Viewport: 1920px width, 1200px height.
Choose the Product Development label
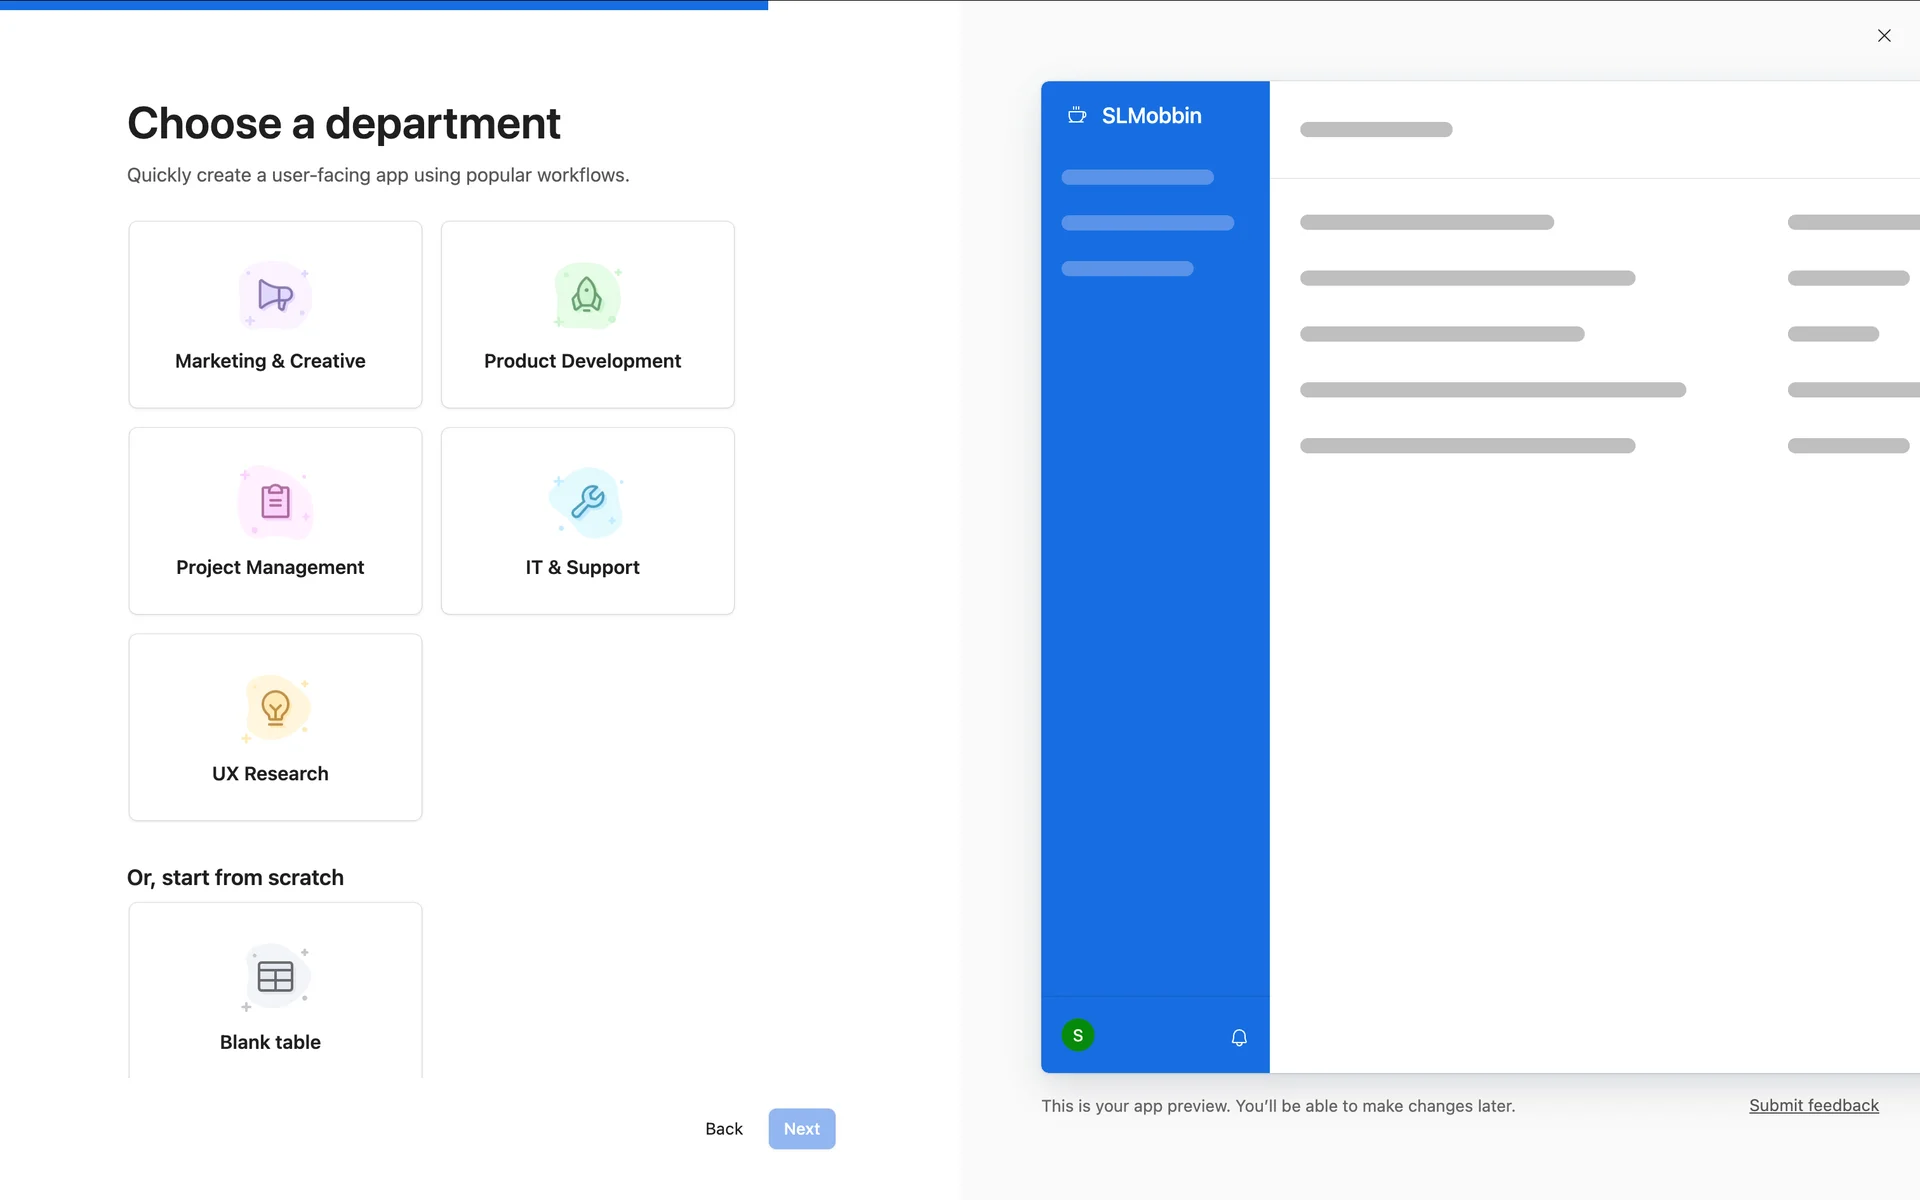coord(582,361)
